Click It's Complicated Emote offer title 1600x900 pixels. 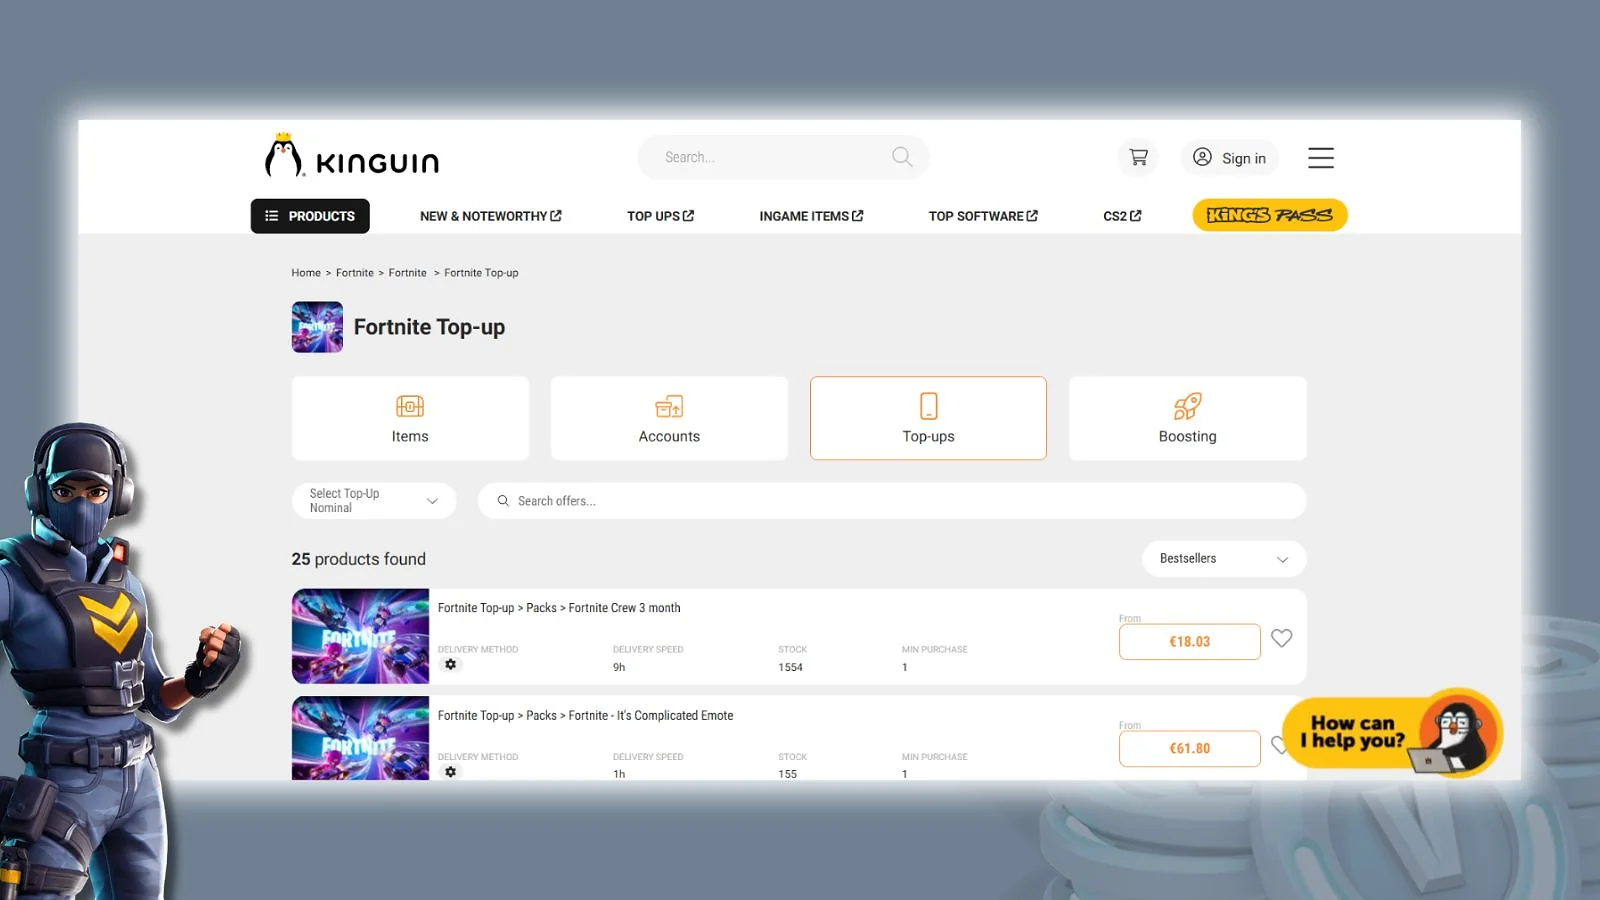click(585, 716)
